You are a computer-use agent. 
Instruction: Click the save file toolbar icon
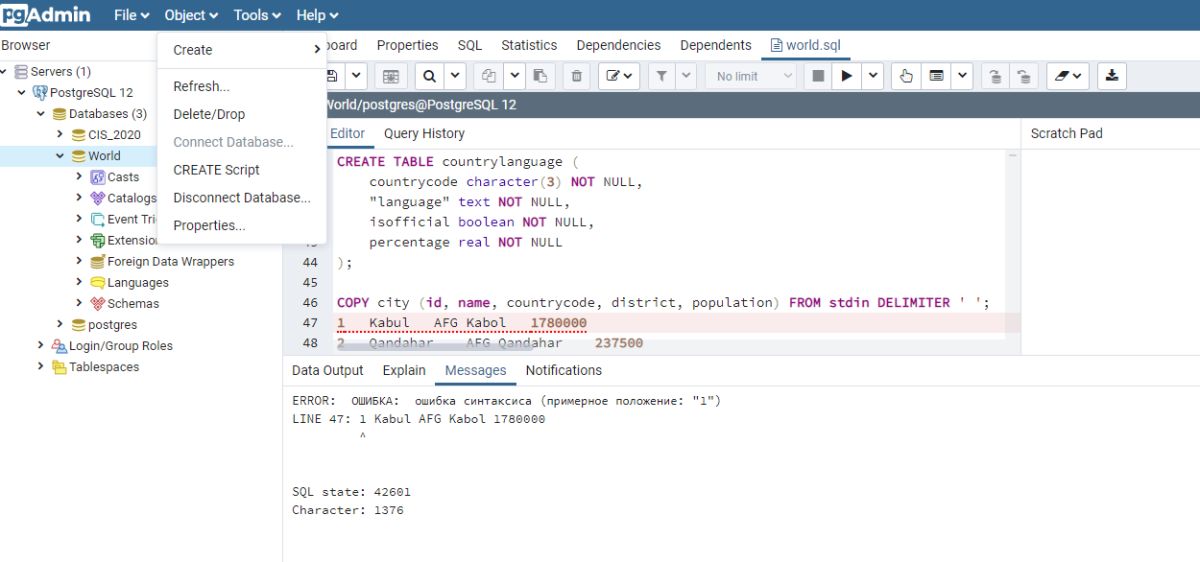tap(332, 76)
